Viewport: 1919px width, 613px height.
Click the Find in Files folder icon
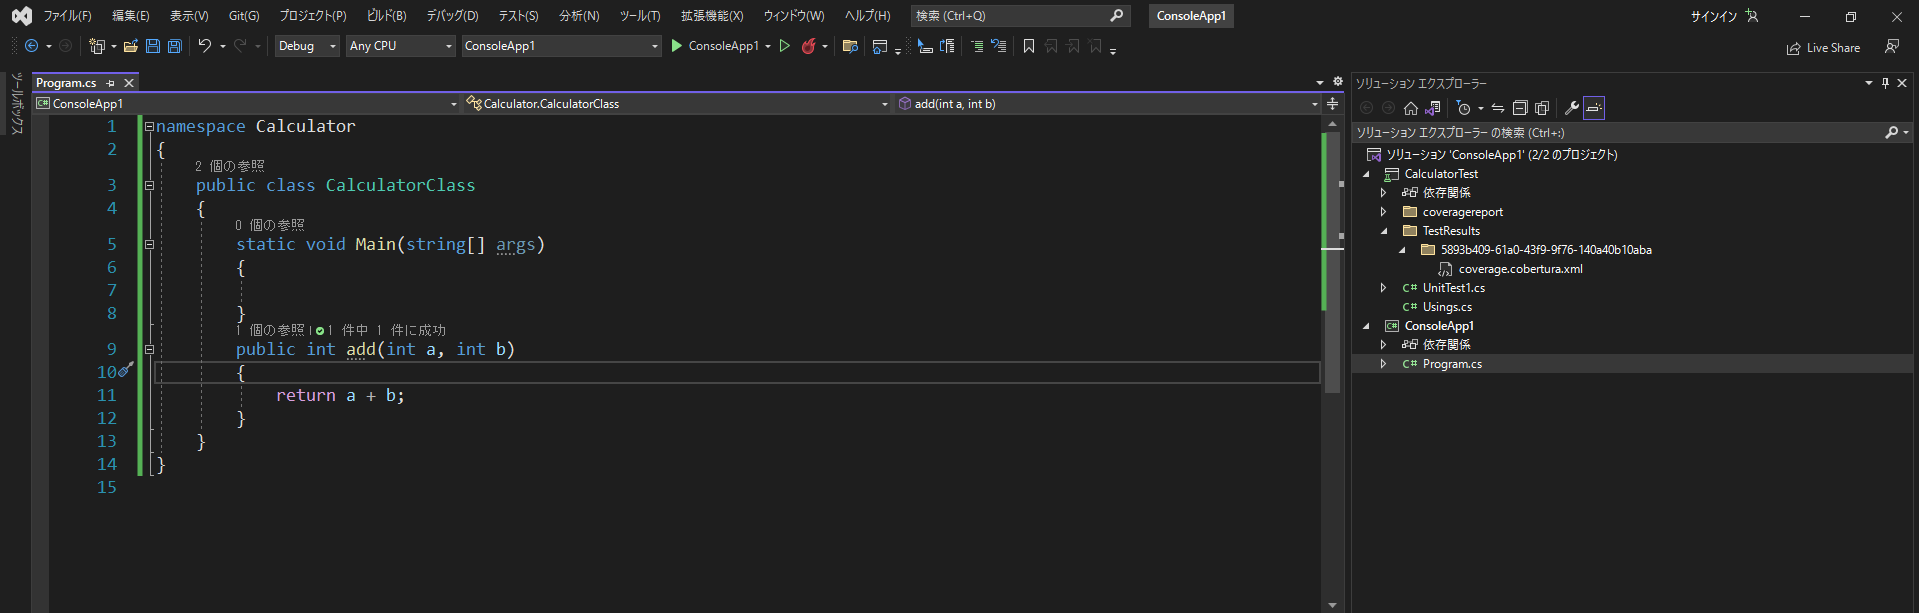(x=851, y=46)
